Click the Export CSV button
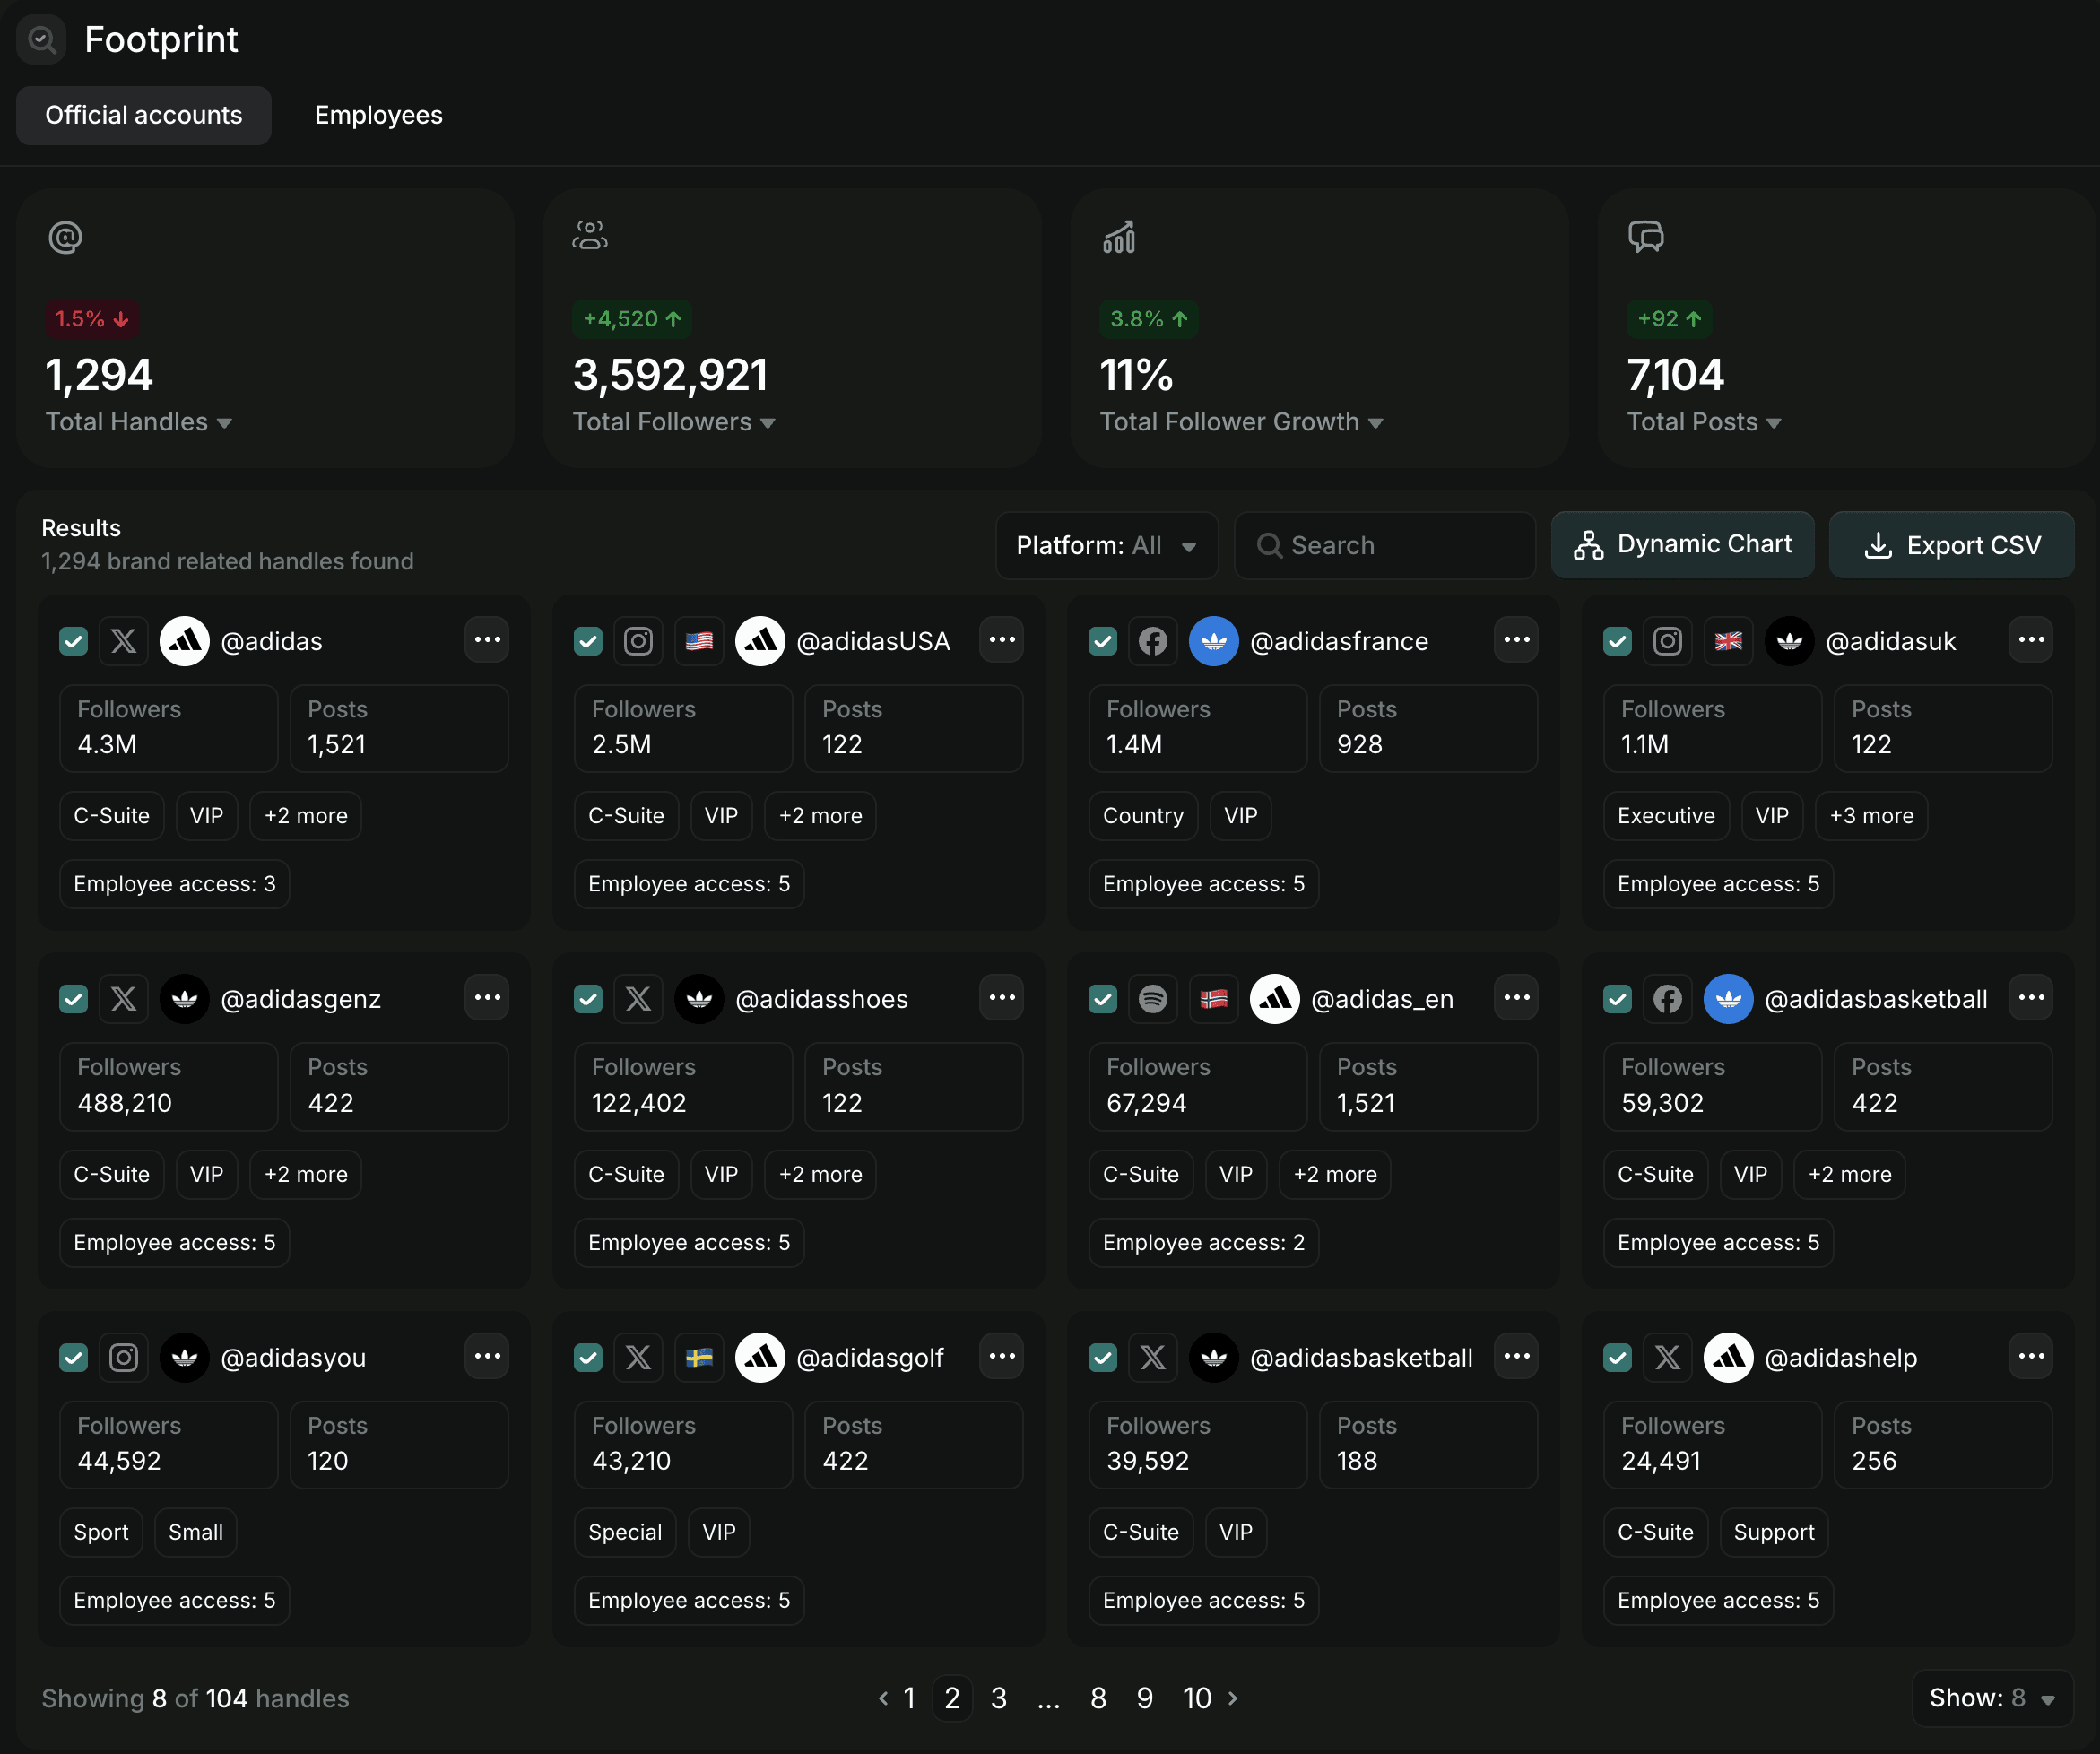The image size is (2100, 1754). coord(1951,545)
